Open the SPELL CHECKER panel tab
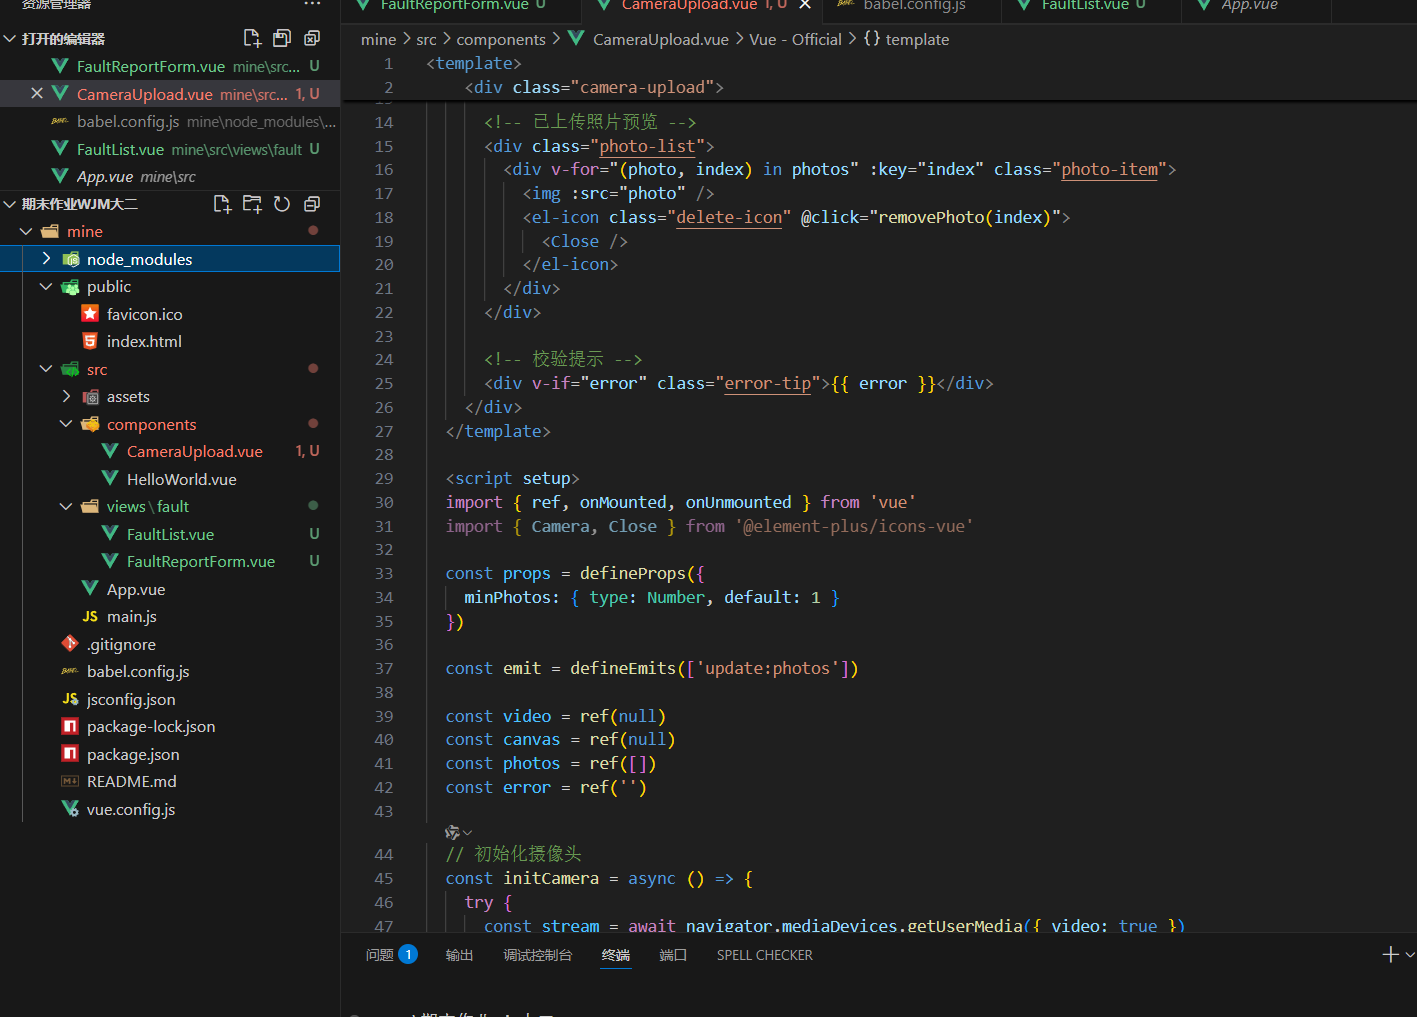Image resolution: width=1417 pixels, height=1017 pixels. coord(764,955)
